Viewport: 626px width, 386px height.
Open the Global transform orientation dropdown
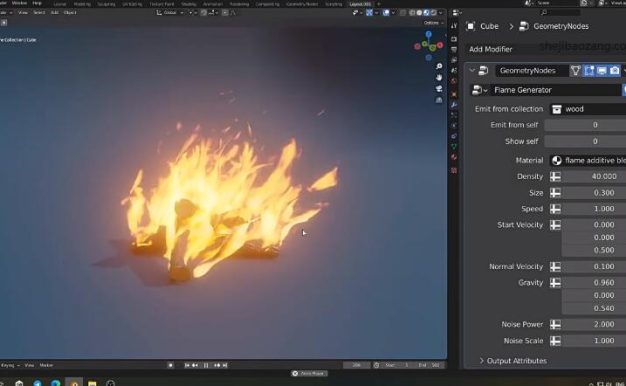170,13
